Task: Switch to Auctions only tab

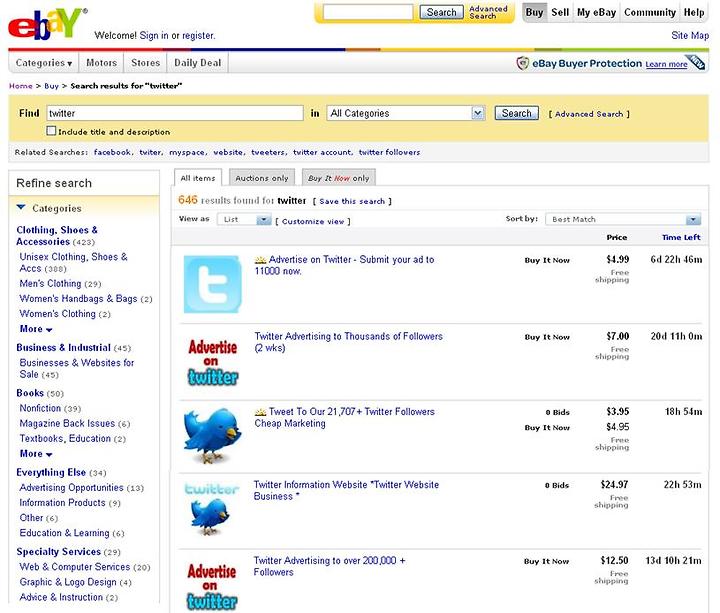Action: 262,178
